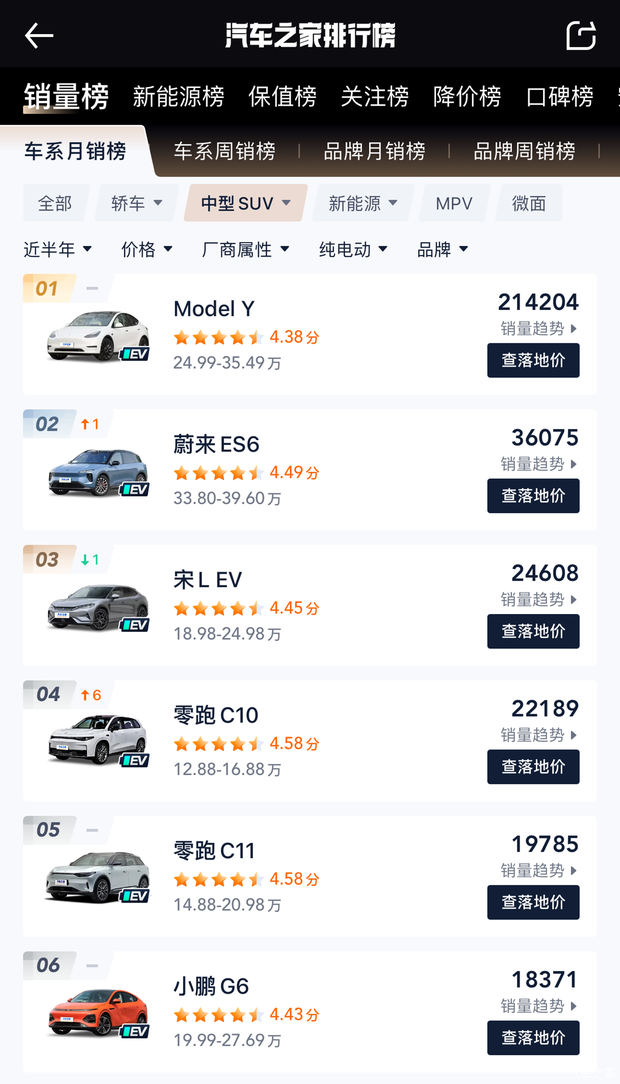
Task: Expand the 中型SUV dropdown
Action: click(x=245, y=202)
